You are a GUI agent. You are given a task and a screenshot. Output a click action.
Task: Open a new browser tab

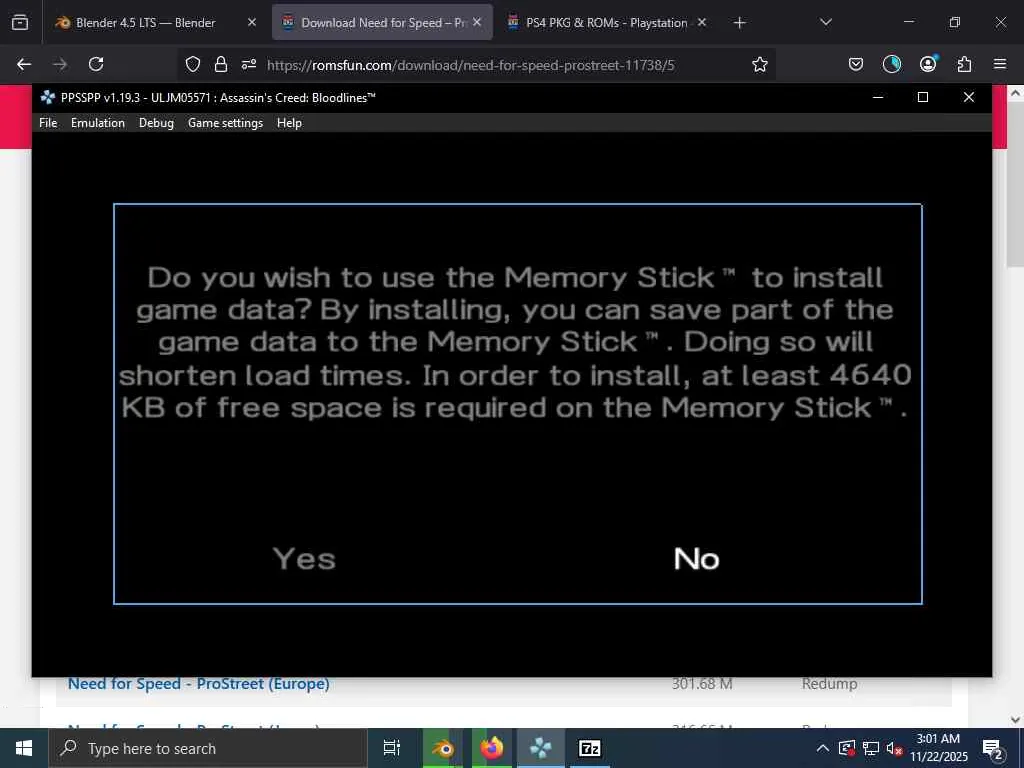(x=739, y=23)
